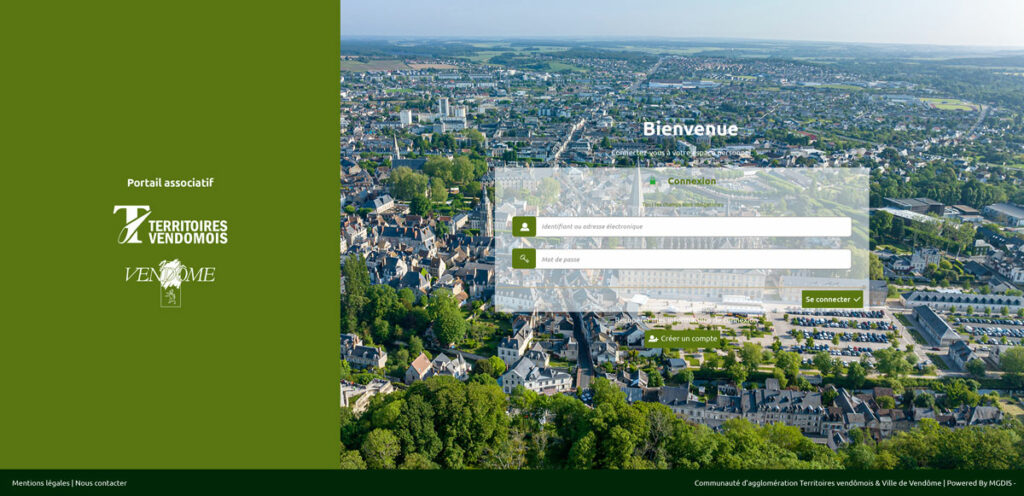Viewport: 1024px width, 496px height.
Task: Click the Territoires Vendômois logo
Action: (x=170, y=225)
